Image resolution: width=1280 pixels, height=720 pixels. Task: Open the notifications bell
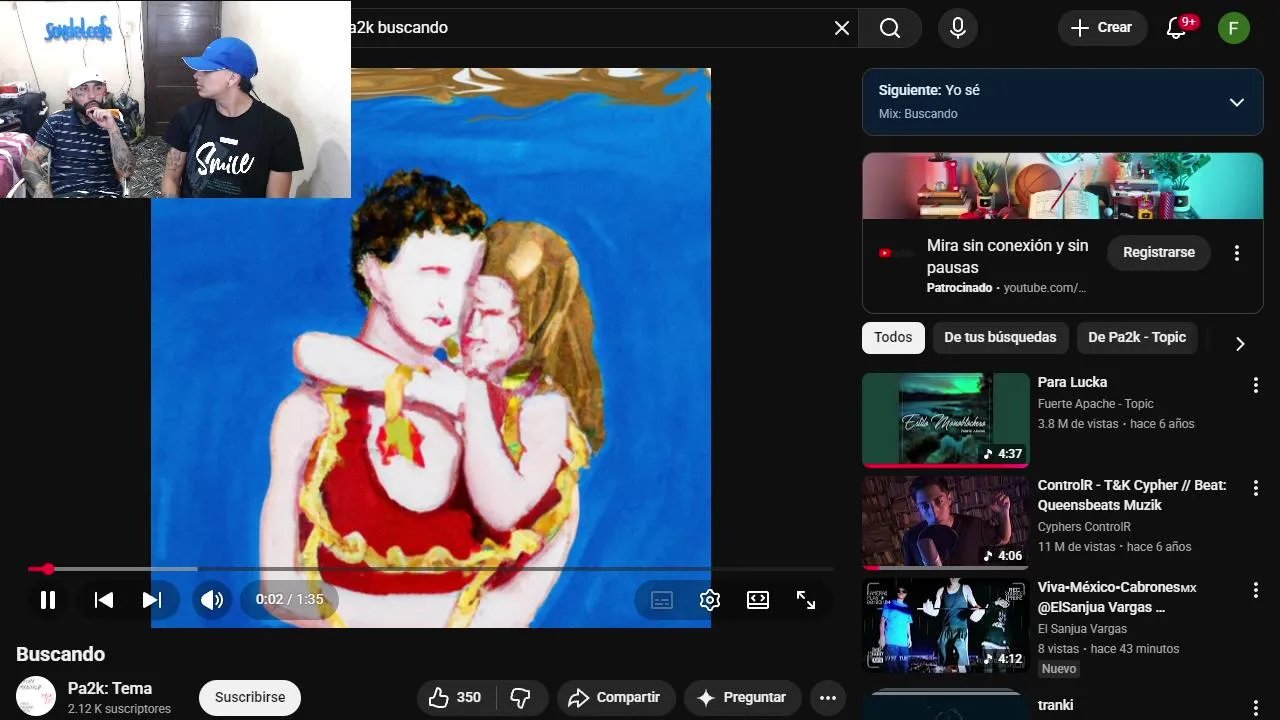pyautogui.click(x=1177, y=28)
